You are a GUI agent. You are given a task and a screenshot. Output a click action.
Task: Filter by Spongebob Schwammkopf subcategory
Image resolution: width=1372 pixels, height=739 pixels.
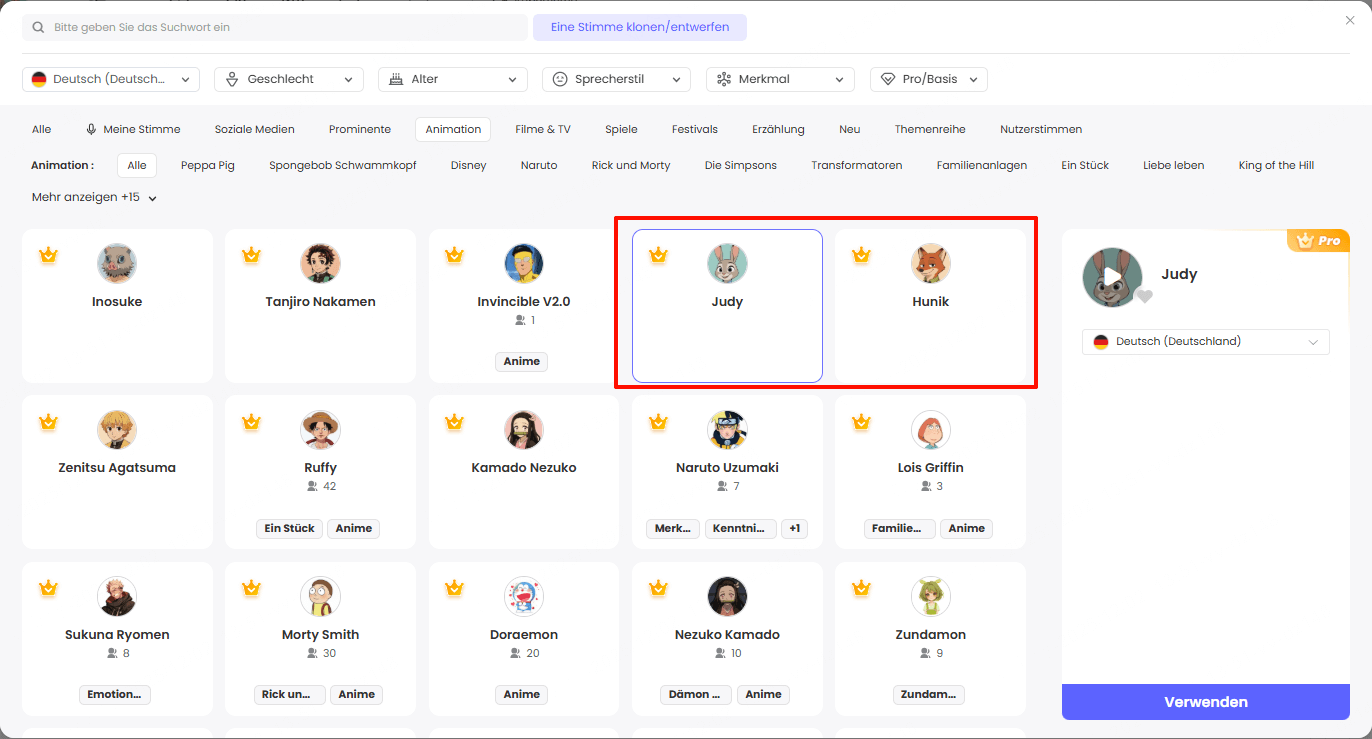coord(342,165)
